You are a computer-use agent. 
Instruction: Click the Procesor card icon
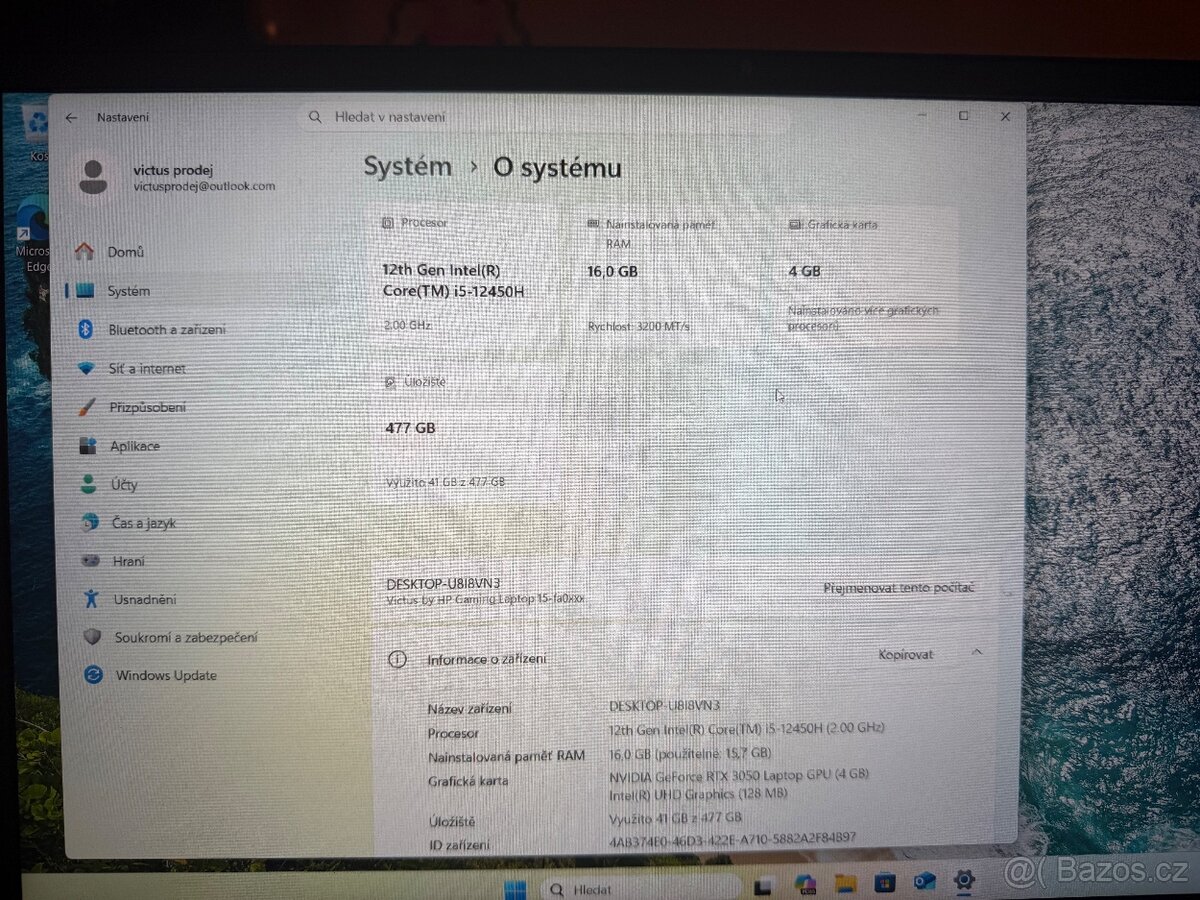click(388, 223)
